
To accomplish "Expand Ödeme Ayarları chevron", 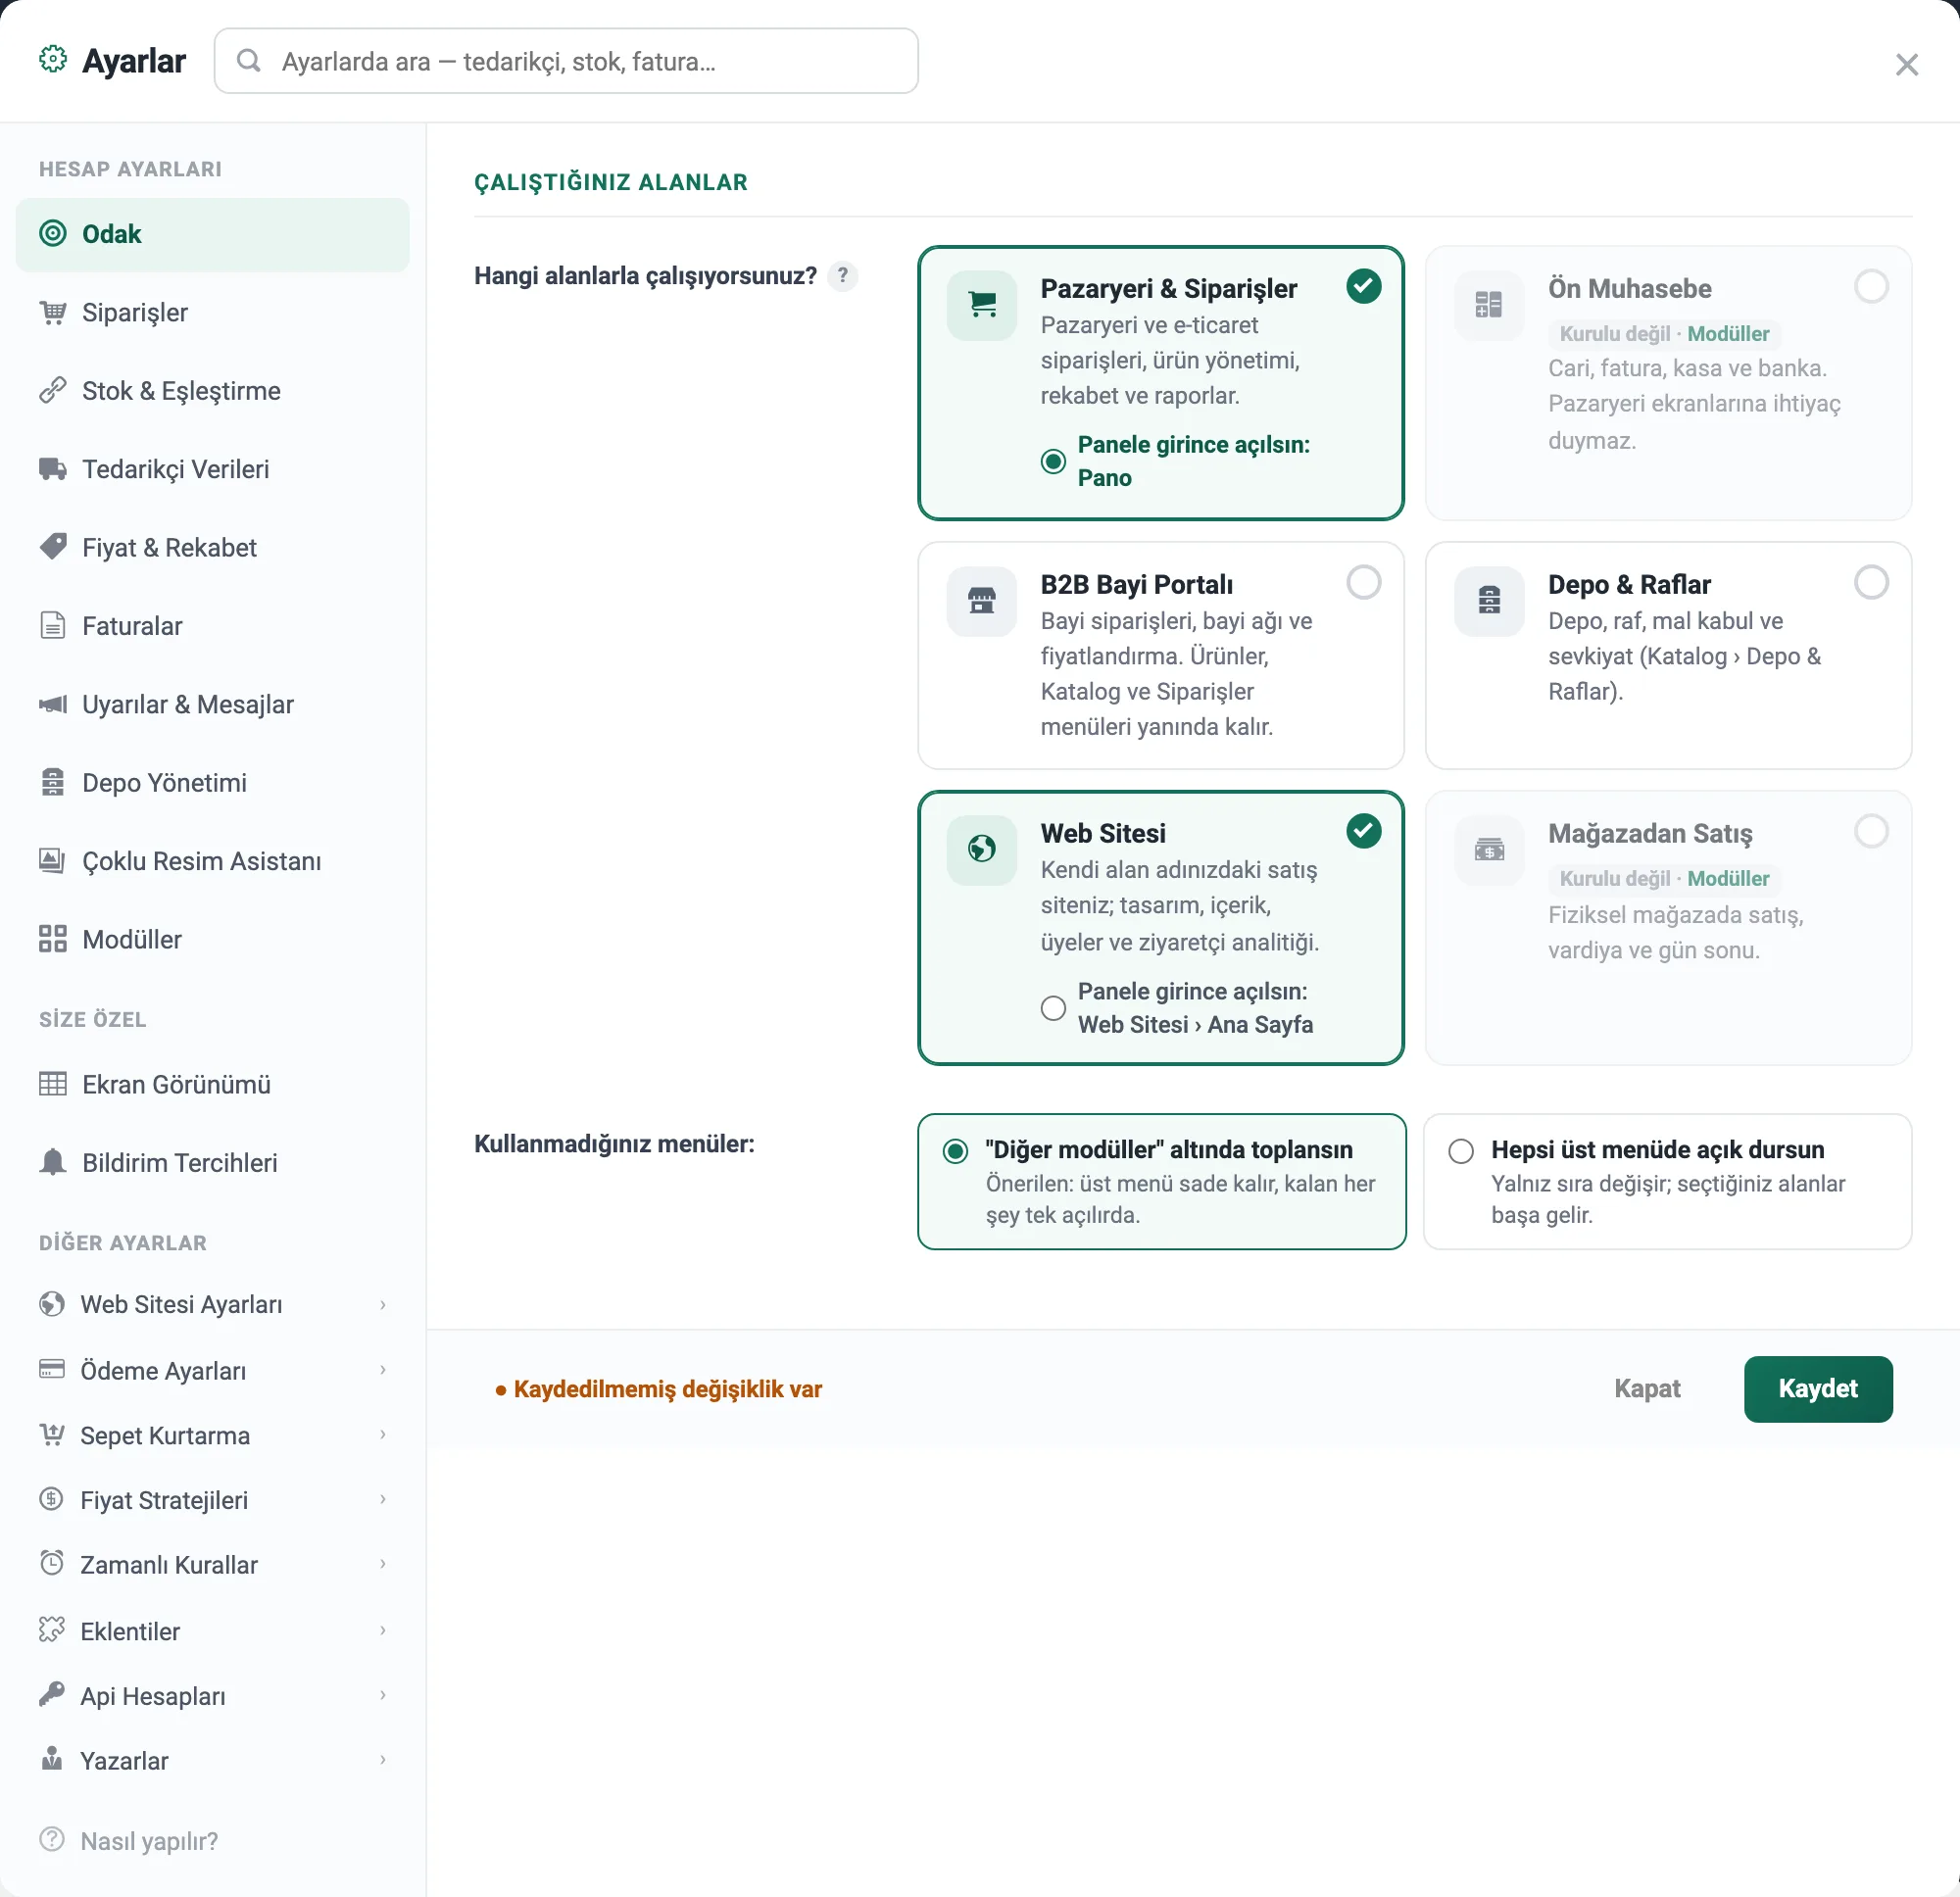I will [x=383, y=1370].
